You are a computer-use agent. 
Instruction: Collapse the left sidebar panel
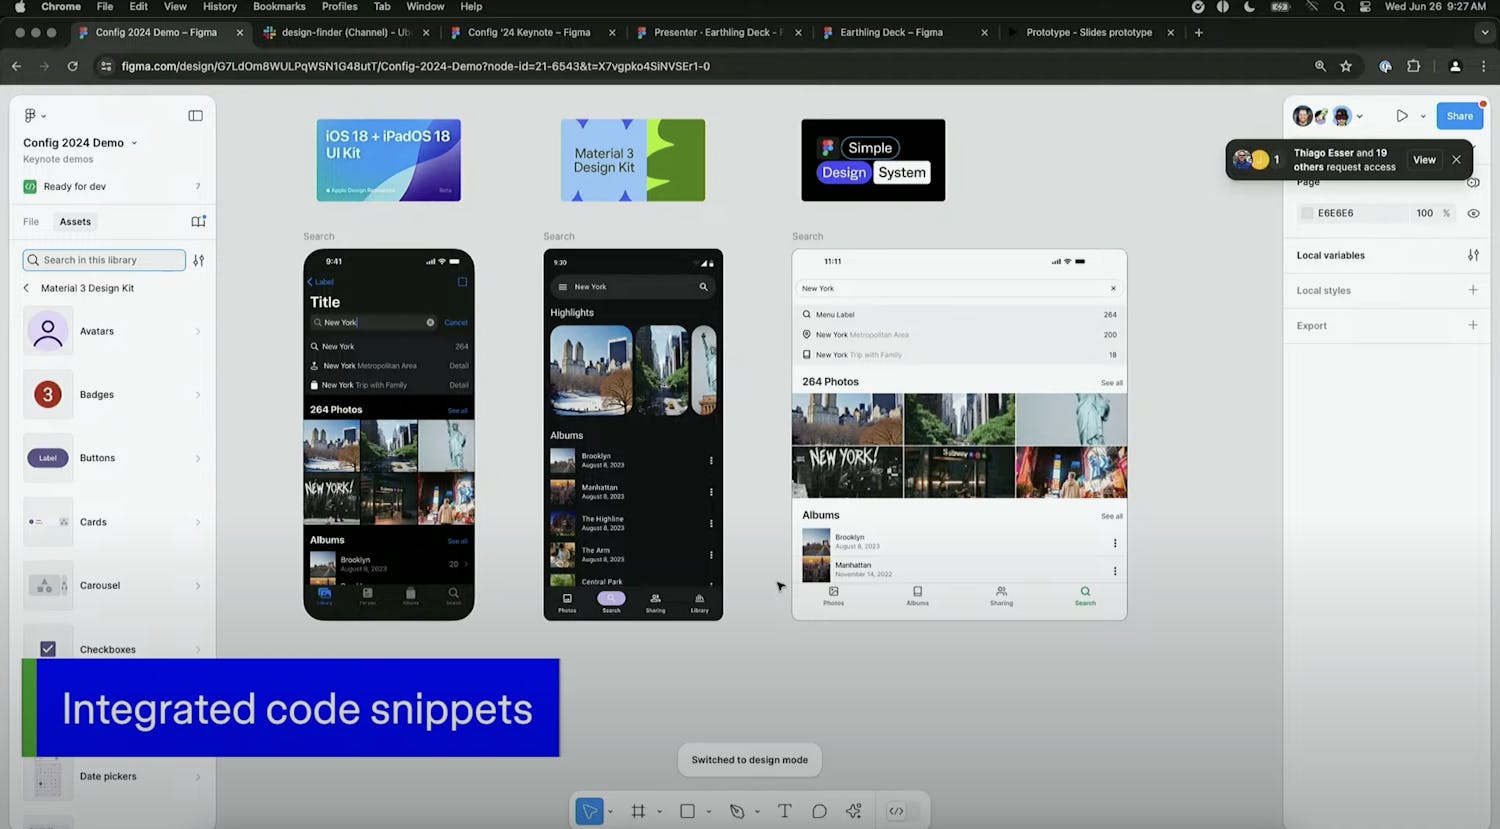[x=195, y=116]
